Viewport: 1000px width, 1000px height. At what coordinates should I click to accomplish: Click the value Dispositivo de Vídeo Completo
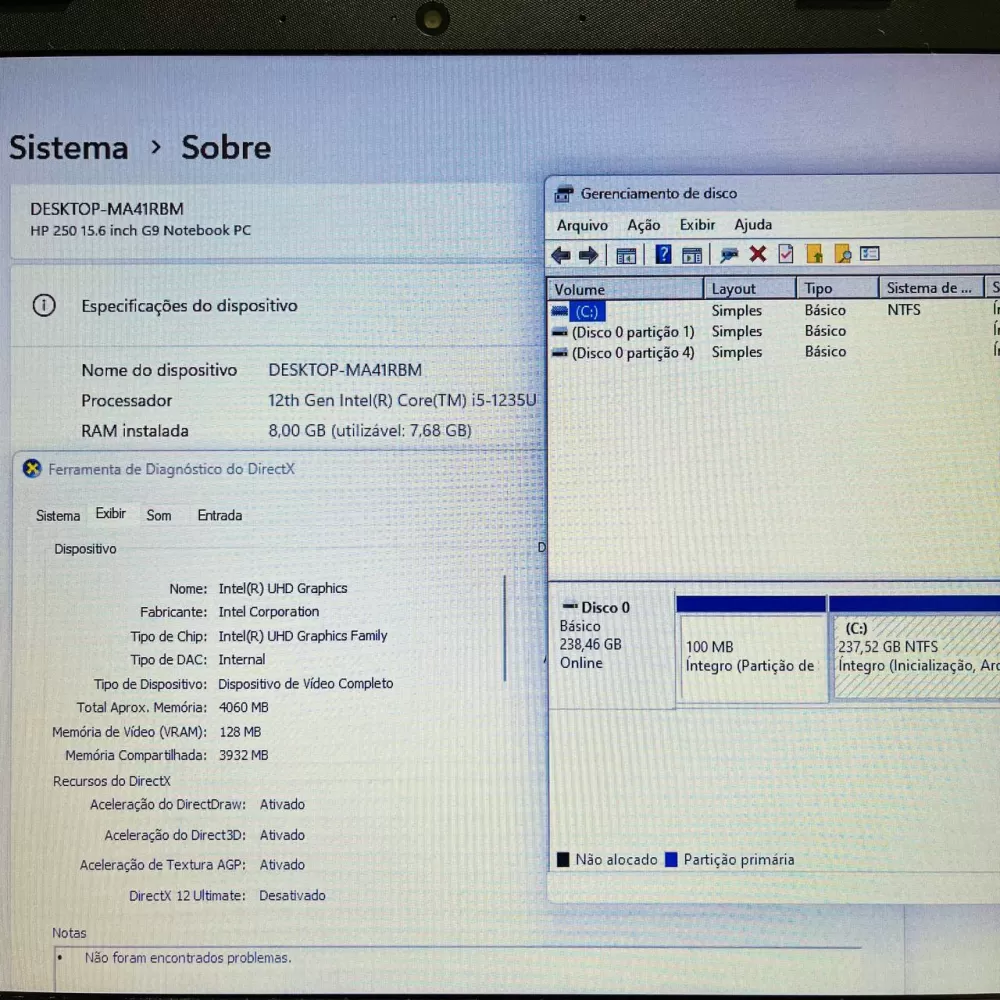tap(305, 684)
